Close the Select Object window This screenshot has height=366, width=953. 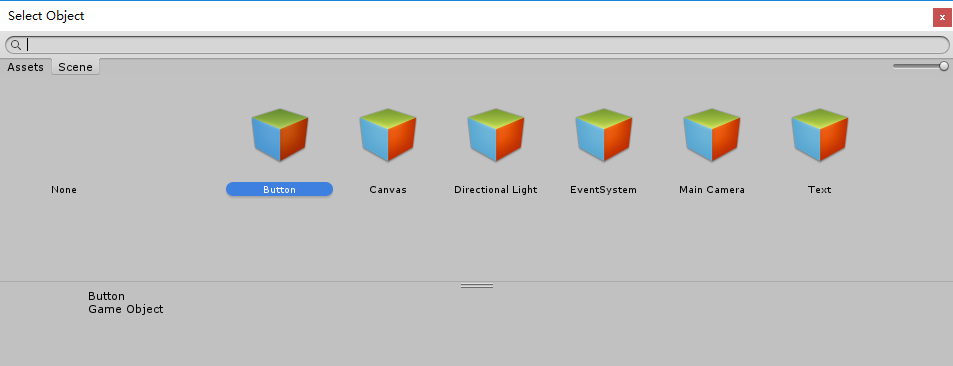pyautogui.click(x=942, y=18)
